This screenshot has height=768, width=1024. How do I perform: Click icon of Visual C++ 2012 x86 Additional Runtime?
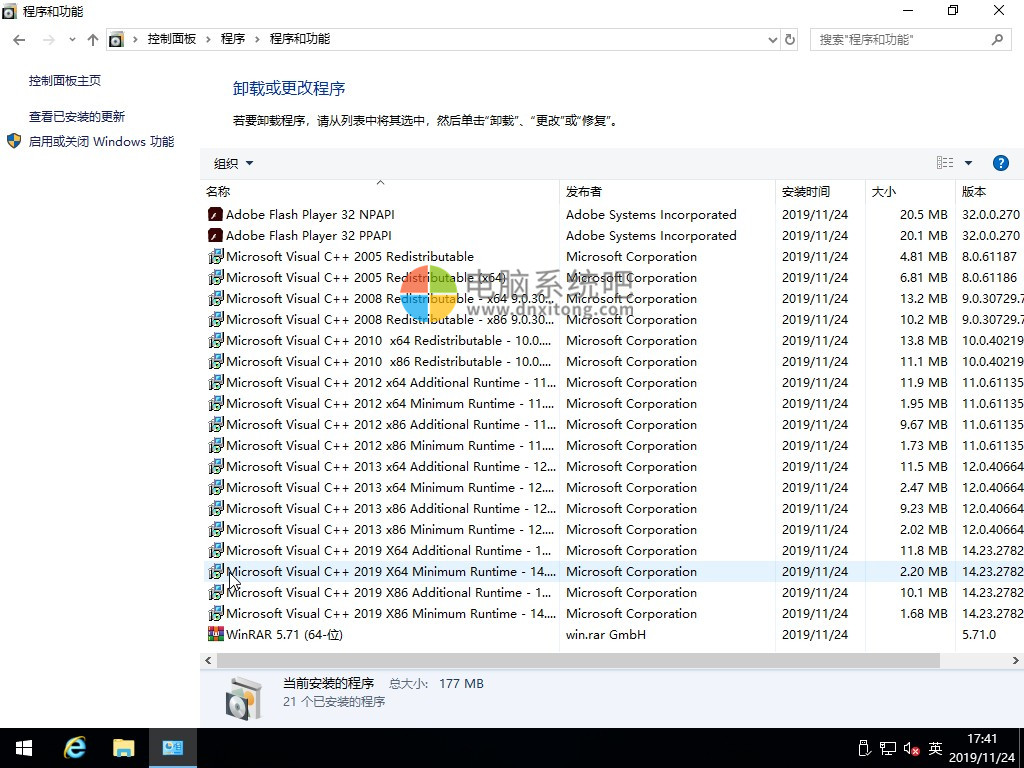(216, 424)
